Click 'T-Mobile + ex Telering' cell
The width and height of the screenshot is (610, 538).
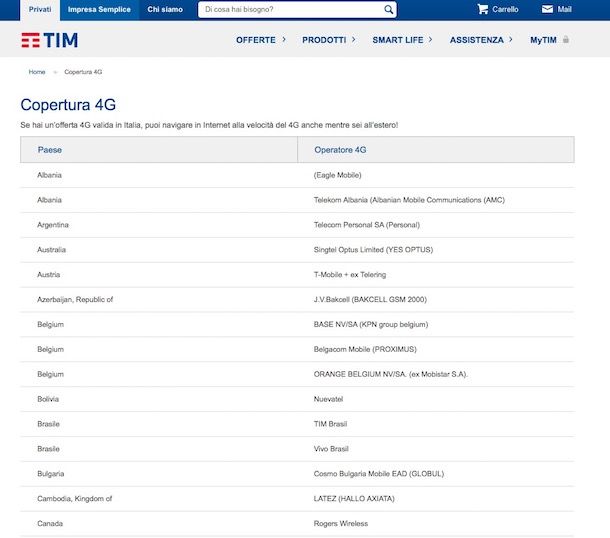pos(350,275)
